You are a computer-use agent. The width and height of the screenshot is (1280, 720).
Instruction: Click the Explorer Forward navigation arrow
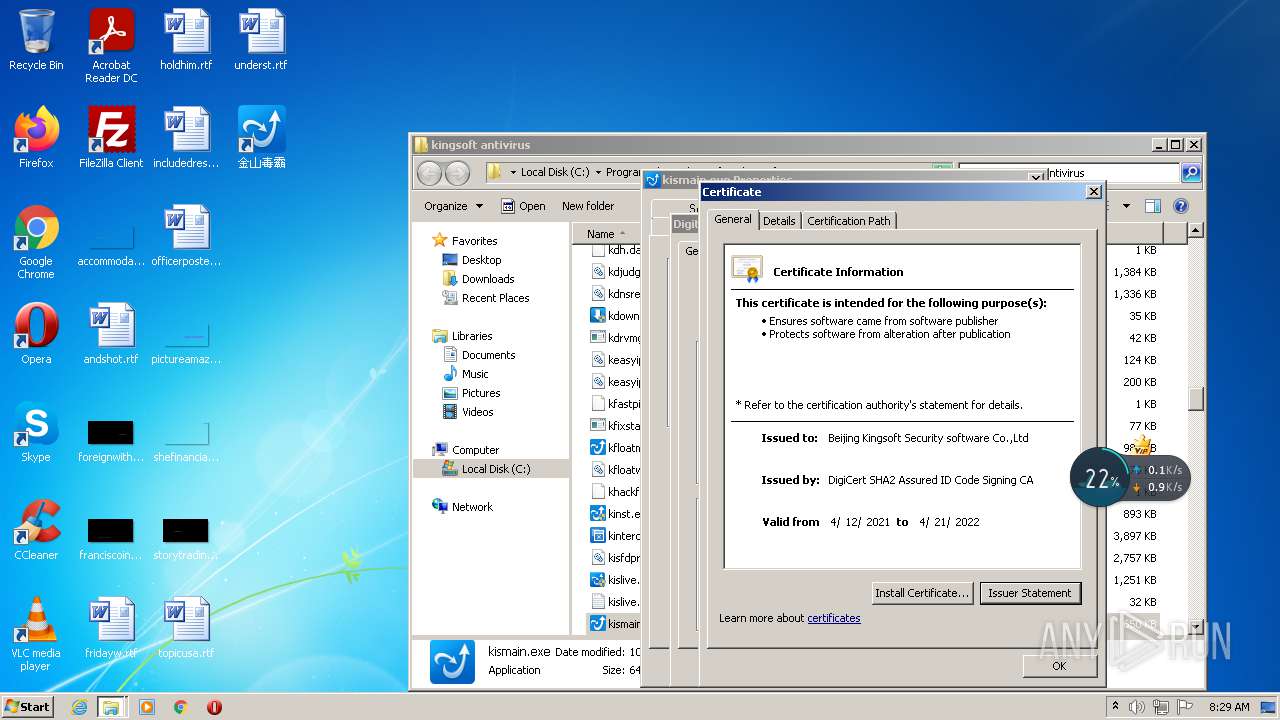pos(457,173)
